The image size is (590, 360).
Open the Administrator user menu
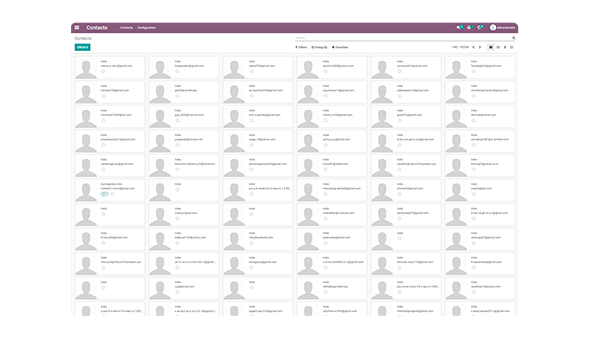(503, 27)
